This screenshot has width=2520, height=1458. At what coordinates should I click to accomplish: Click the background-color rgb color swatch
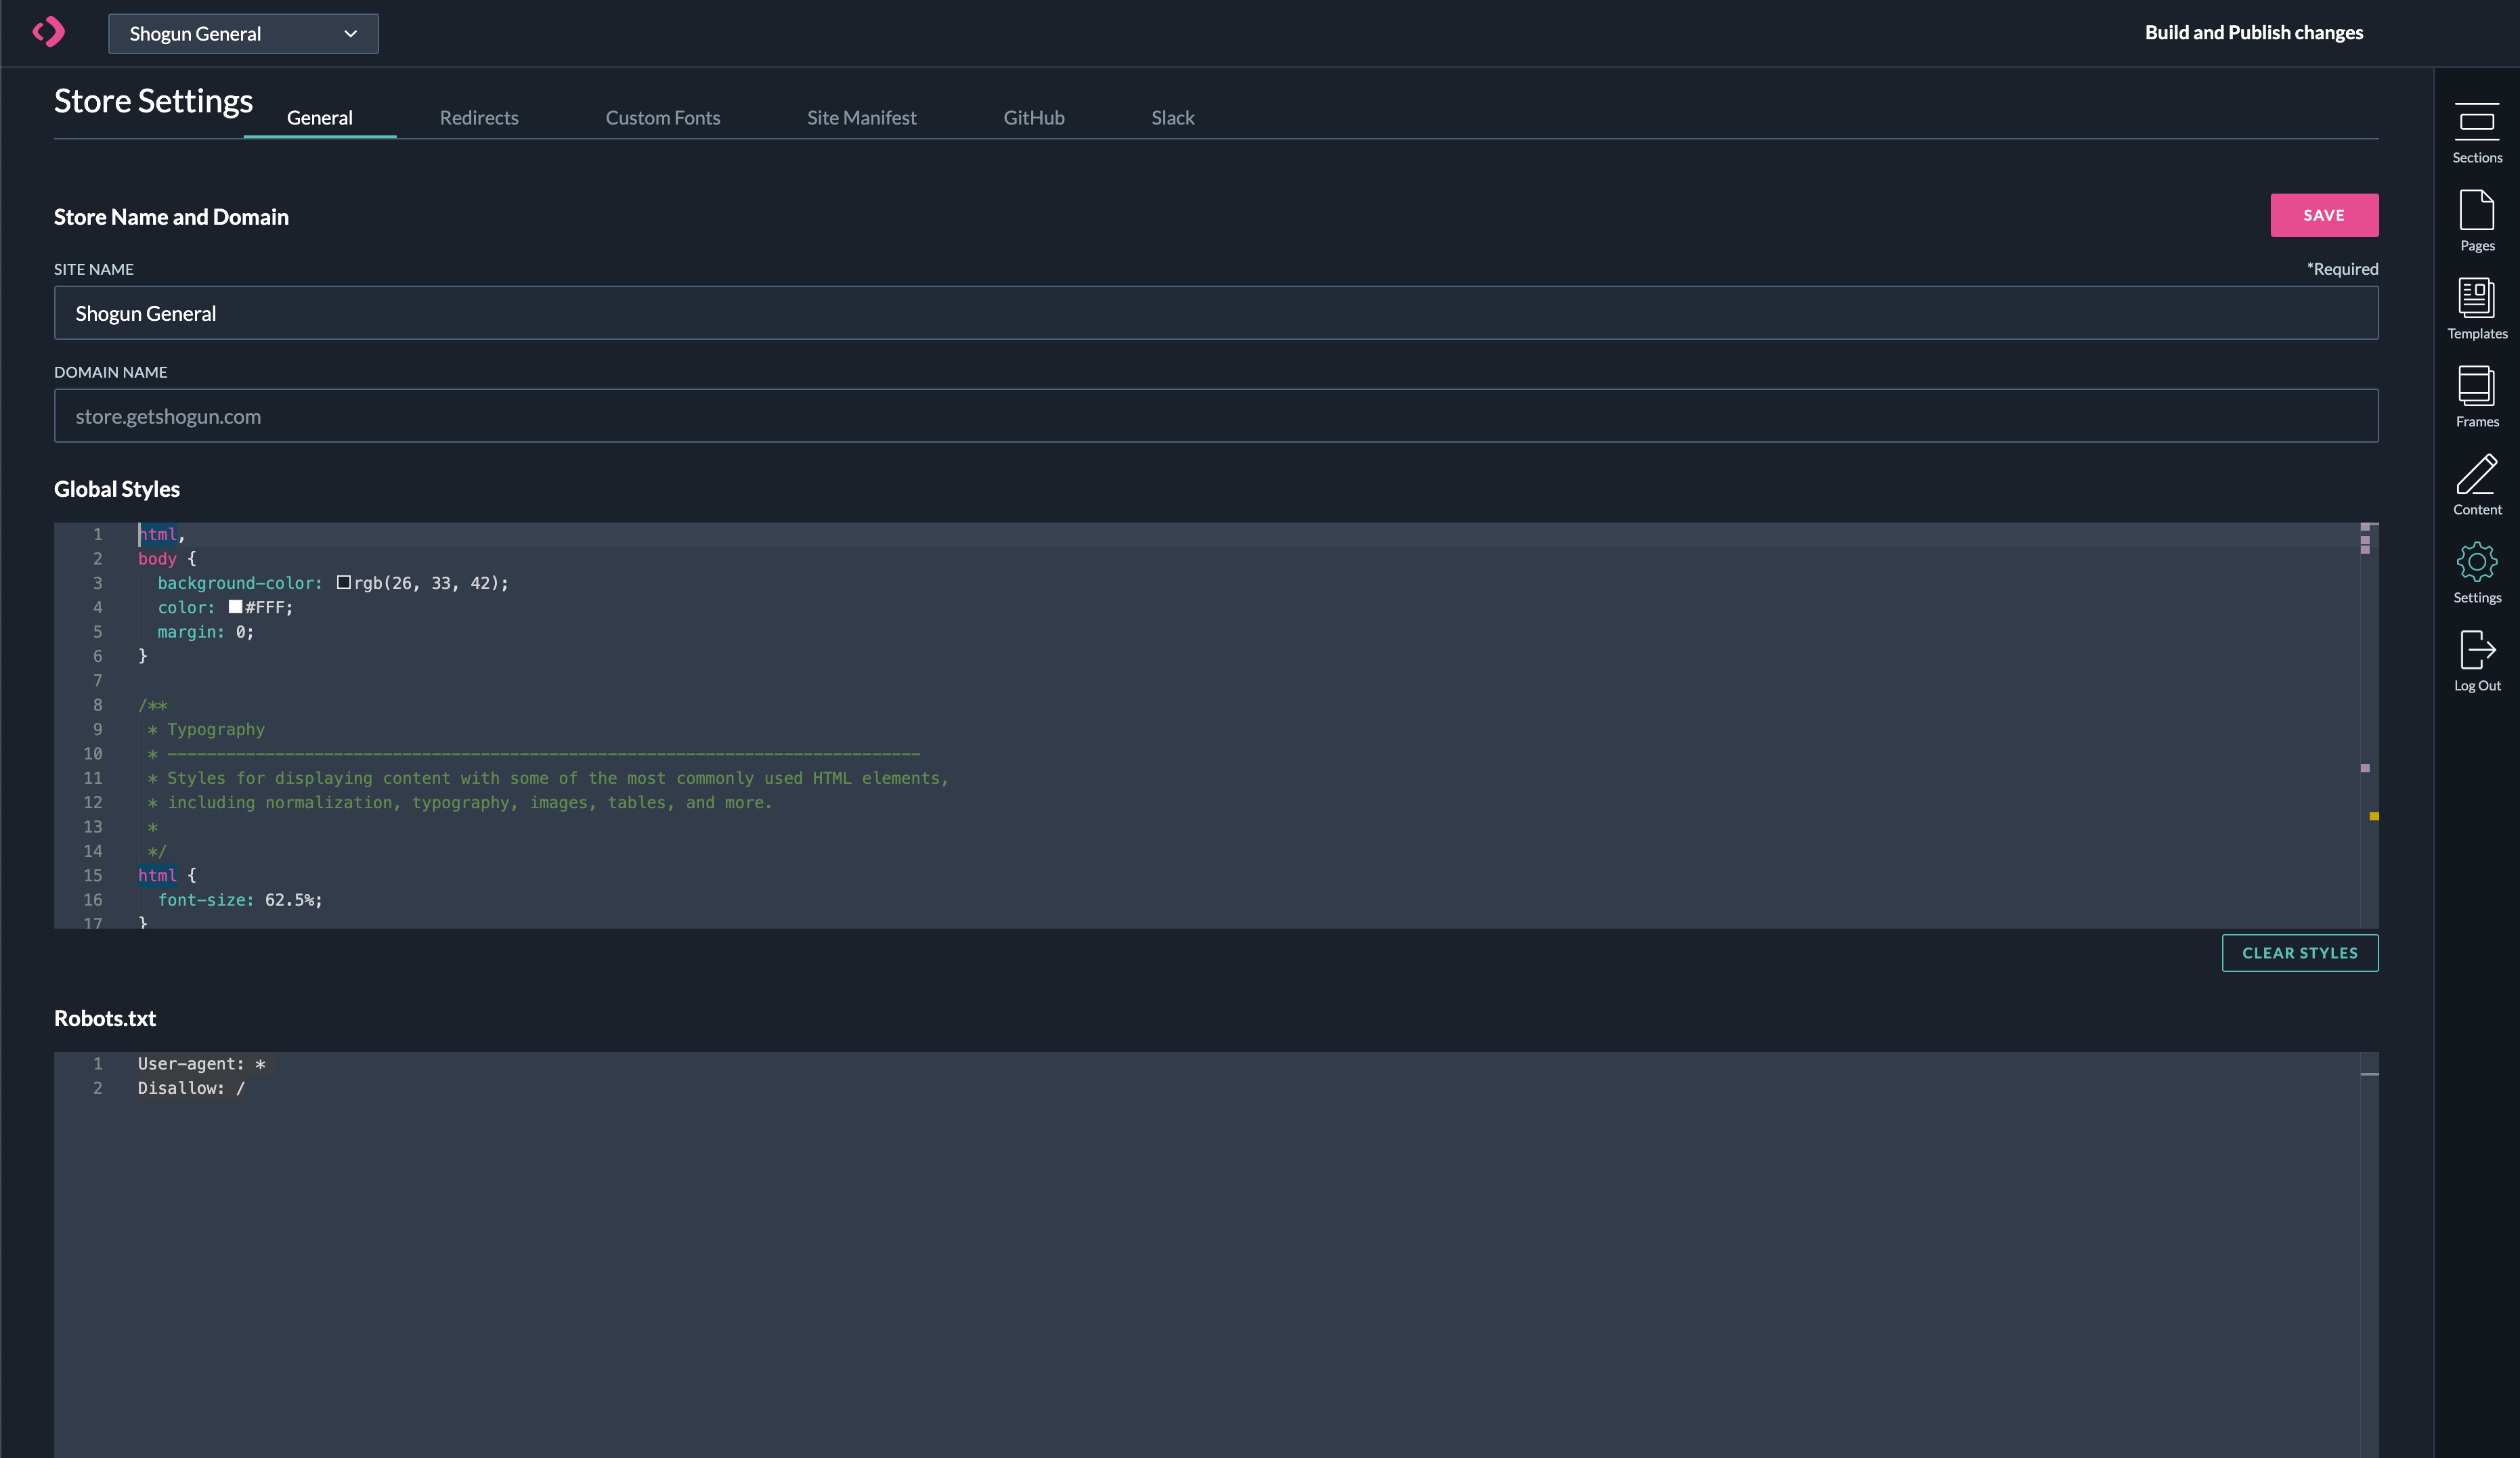click(x=343, y=582)
